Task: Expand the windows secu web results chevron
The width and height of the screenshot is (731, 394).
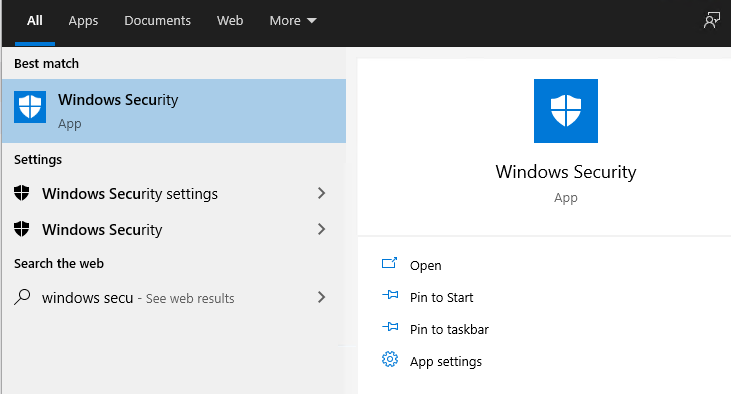Action: 321,297
